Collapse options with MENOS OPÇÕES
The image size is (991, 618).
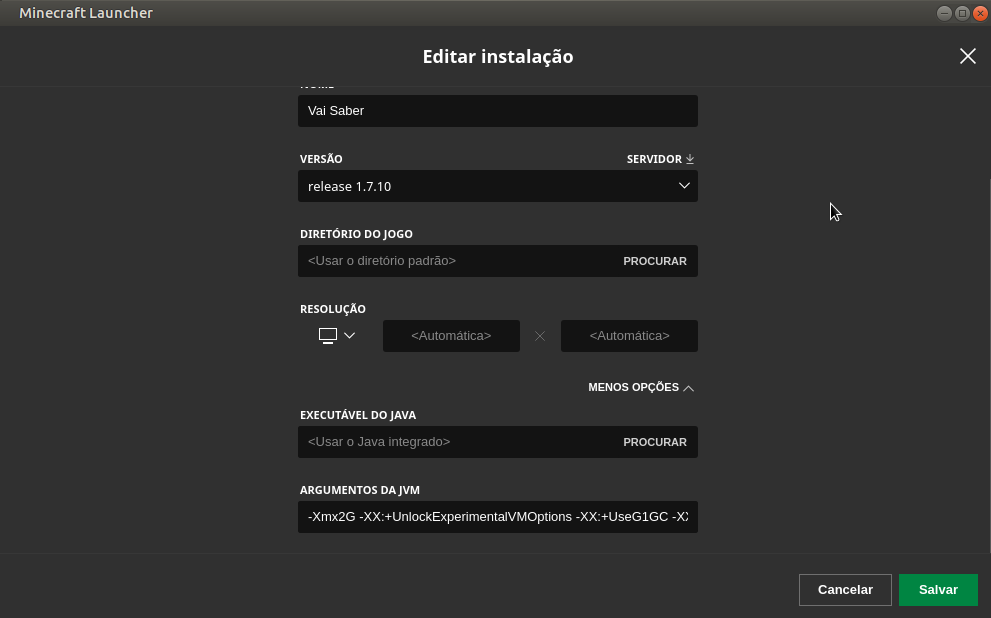tap(641, 387)
